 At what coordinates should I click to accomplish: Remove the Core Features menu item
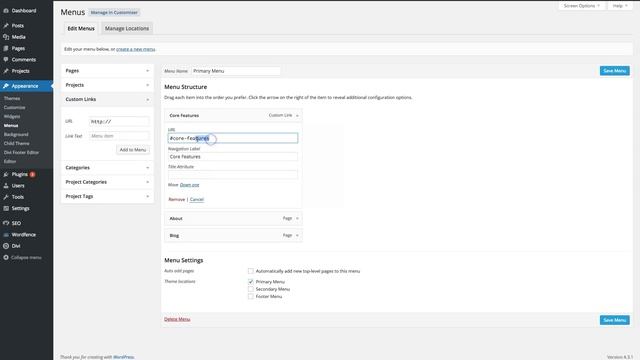click(177, 199)
